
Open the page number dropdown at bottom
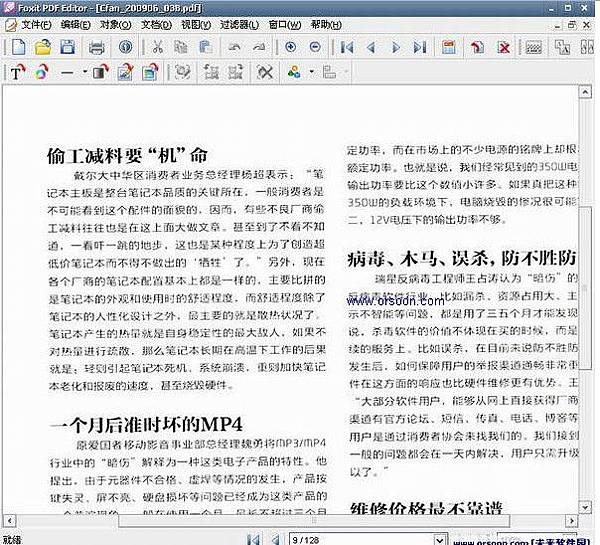[x=440, y=540]
